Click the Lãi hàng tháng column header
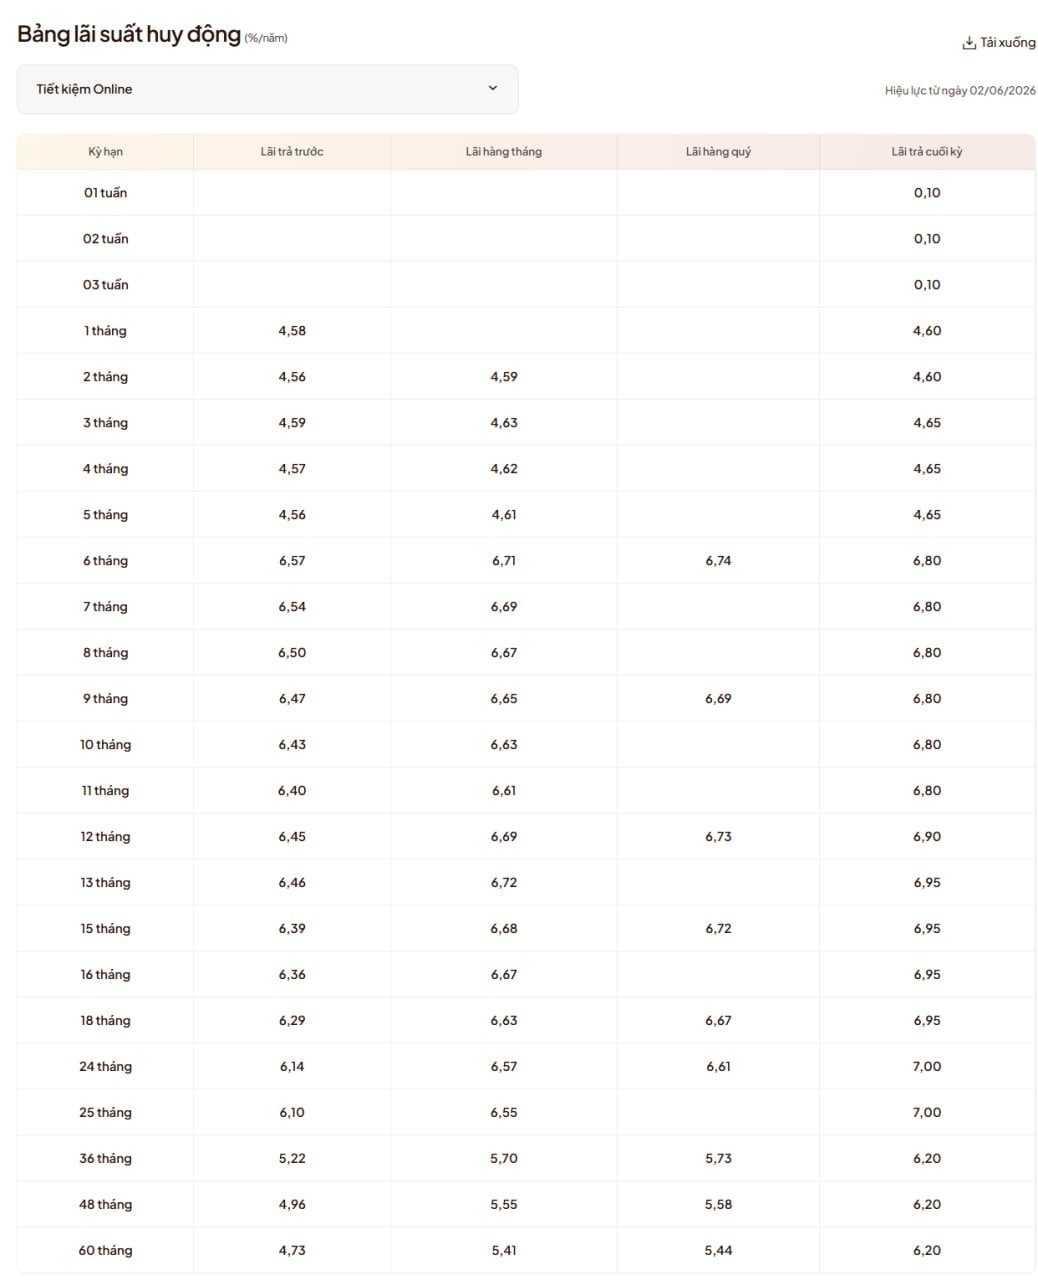 [504, 152]
